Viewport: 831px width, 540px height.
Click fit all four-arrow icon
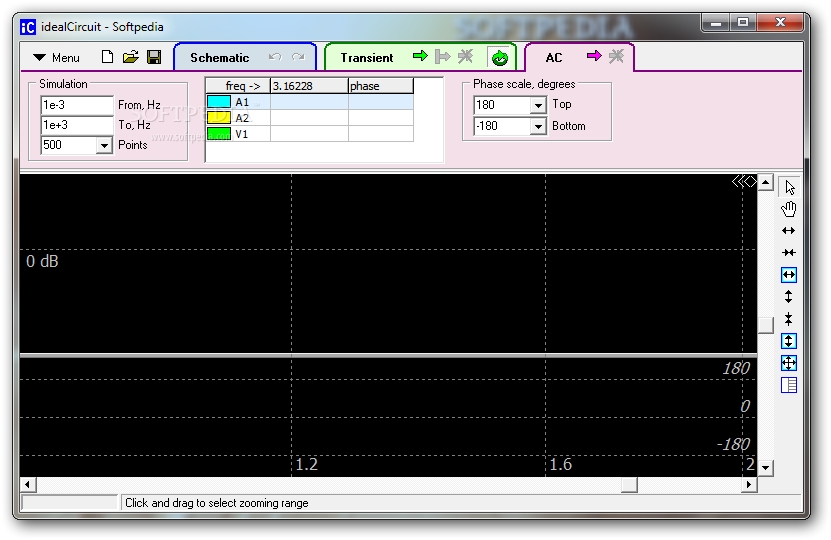coord(789,363)
